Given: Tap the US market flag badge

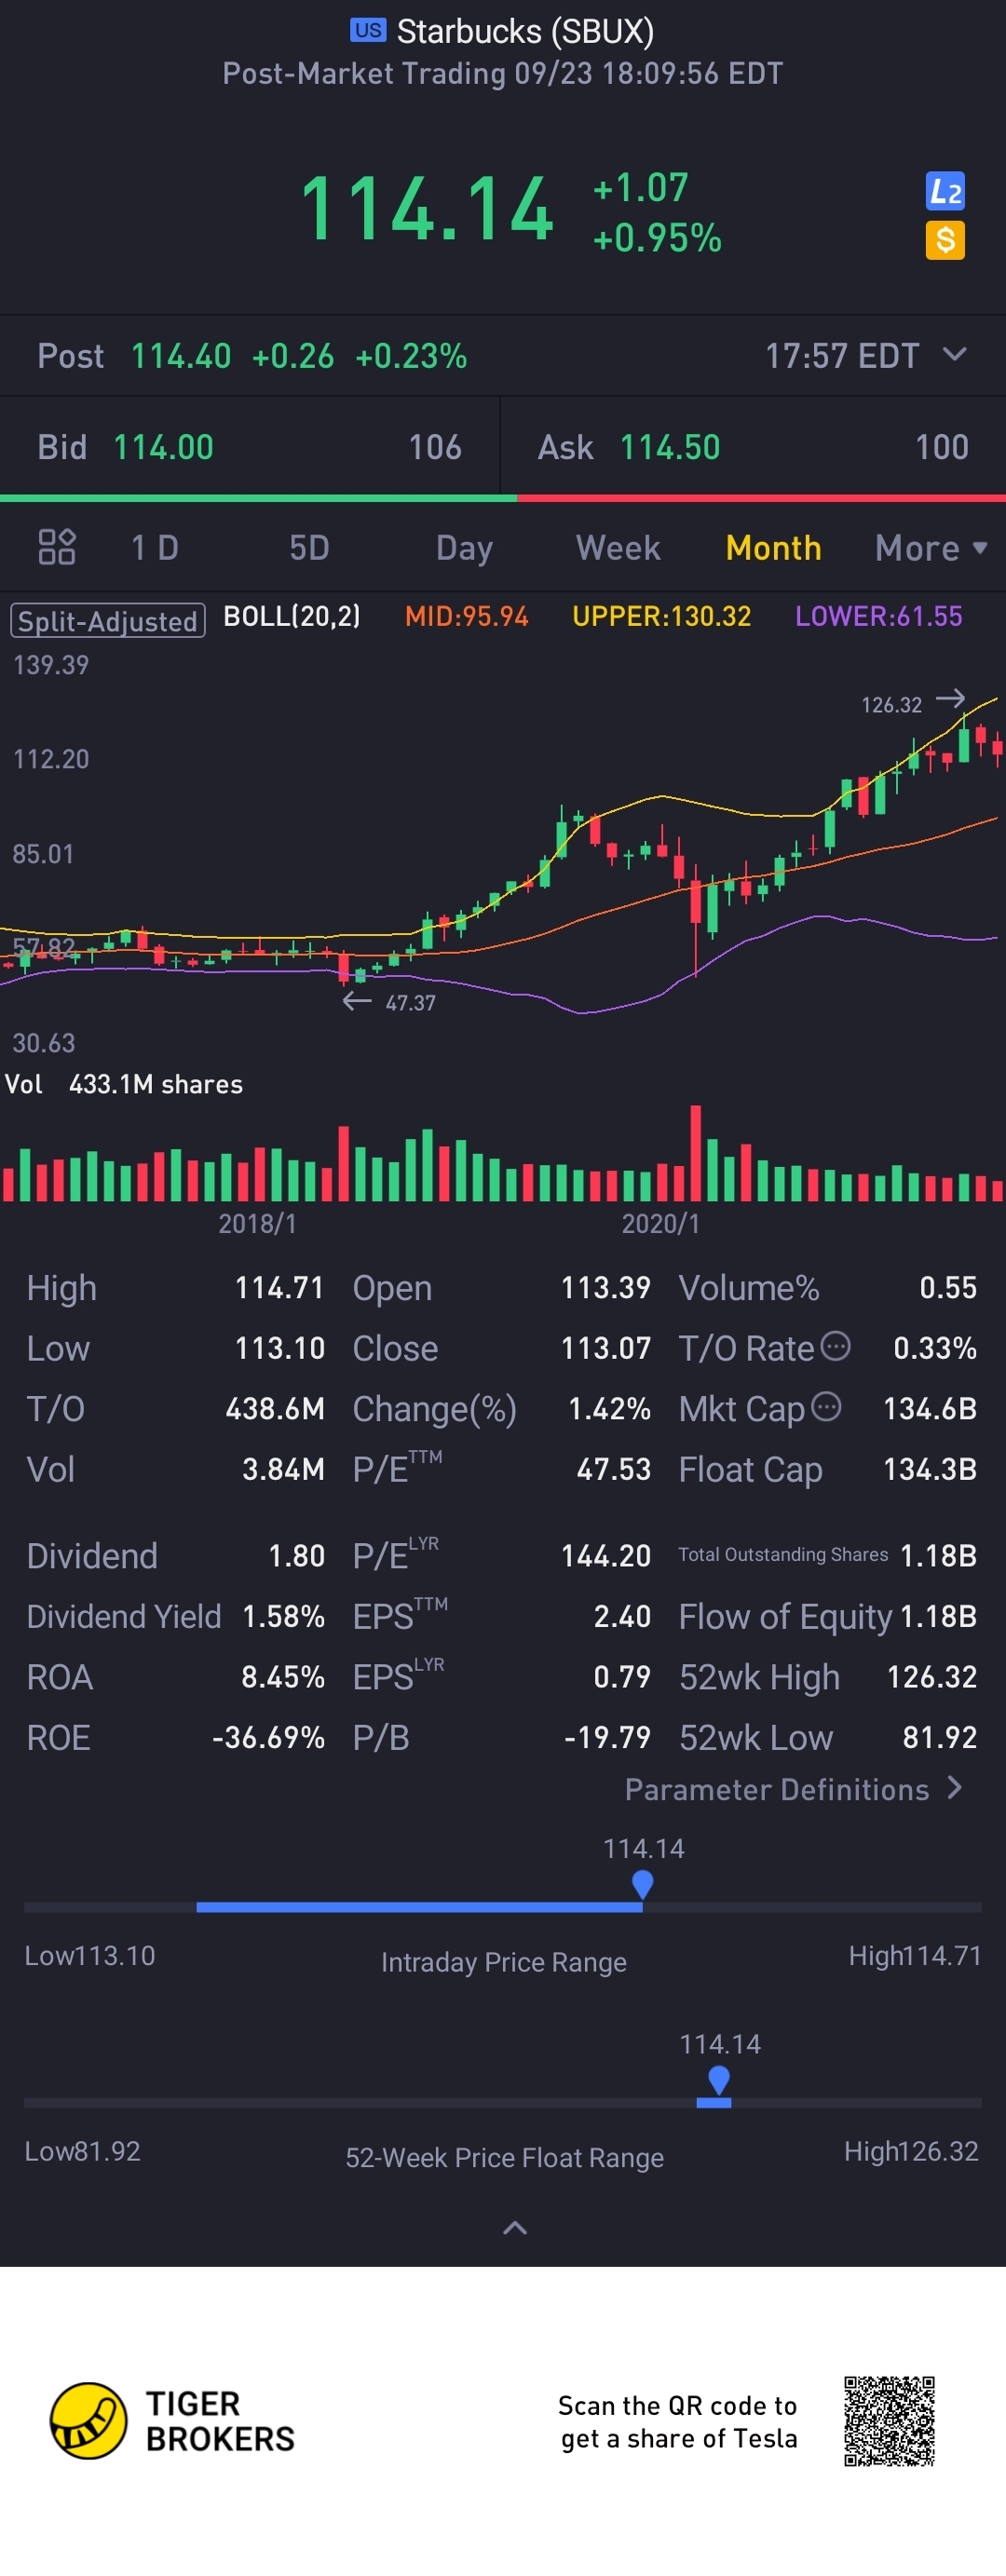Looking at the screenshot, I should pos(367,30).
